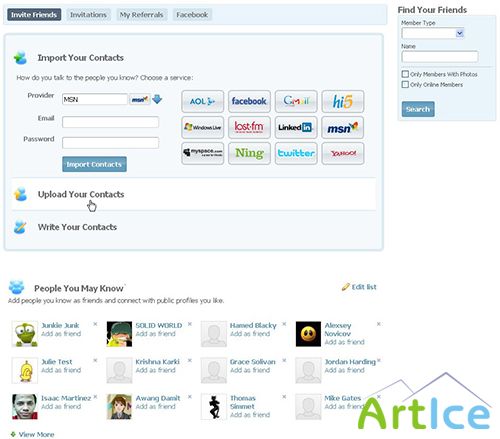500x439 pixels.
Task: Open the Member Type dropdown
Action: point(433,33)
